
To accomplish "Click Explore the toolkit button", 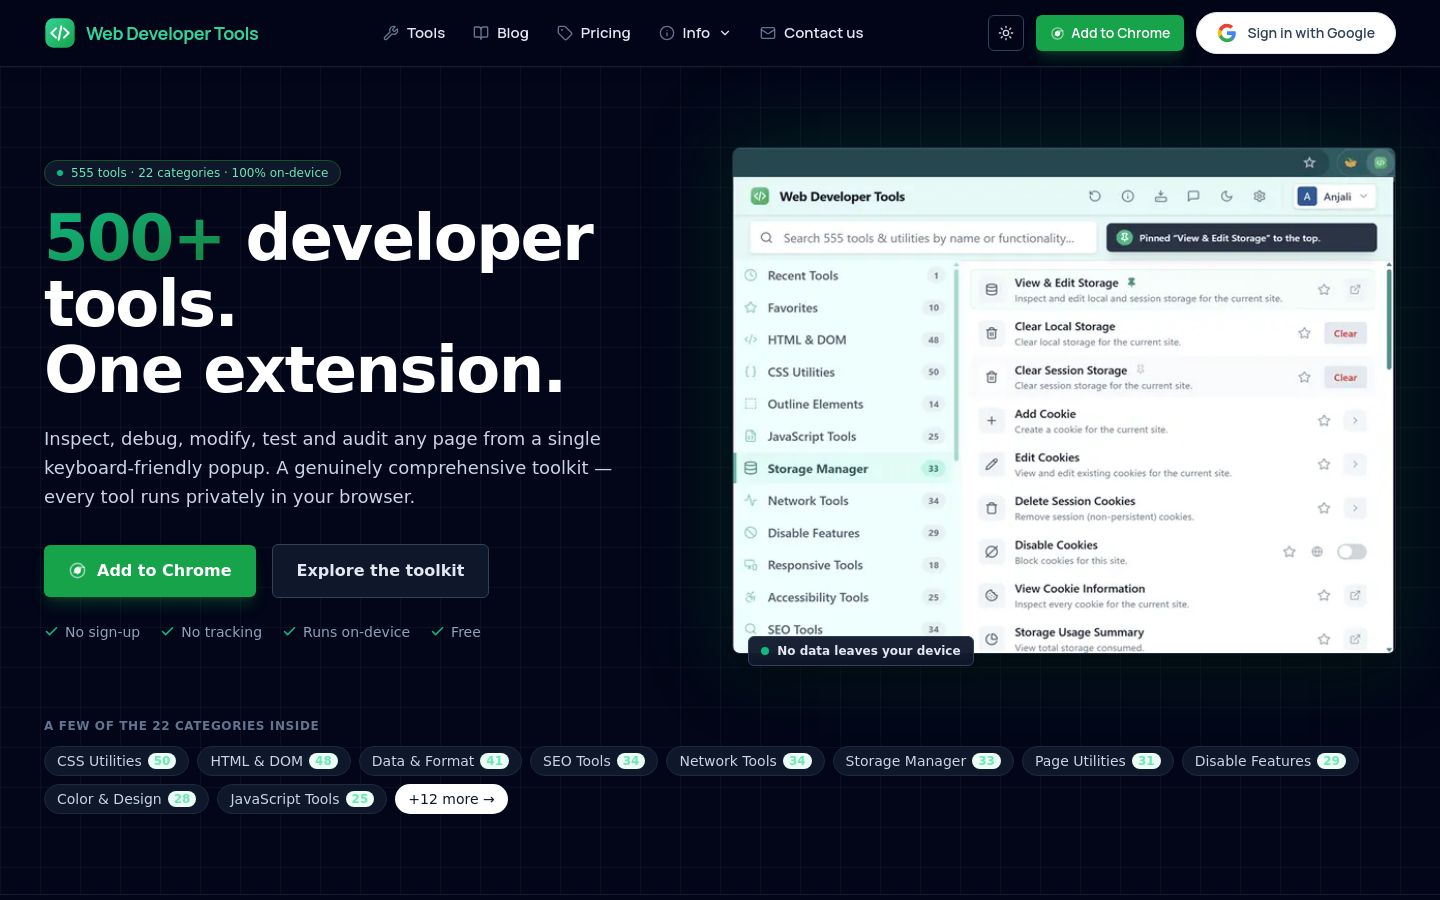I will coord(380,571).
